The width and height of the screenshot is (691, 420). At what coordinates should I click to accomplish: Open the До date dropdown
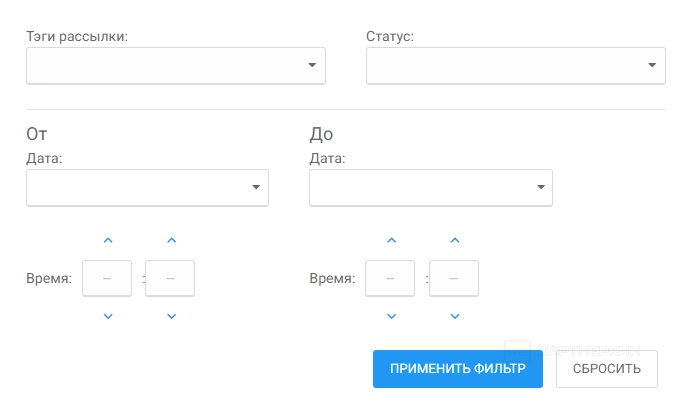(431, 187)
